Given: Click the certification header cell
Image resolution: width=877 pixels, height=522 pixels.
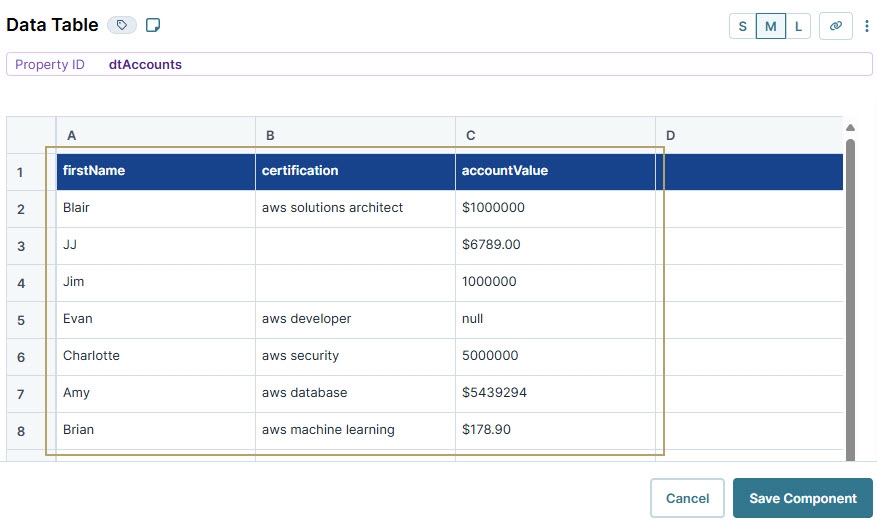Looking at the screenshot, I should tap(355, 172).
